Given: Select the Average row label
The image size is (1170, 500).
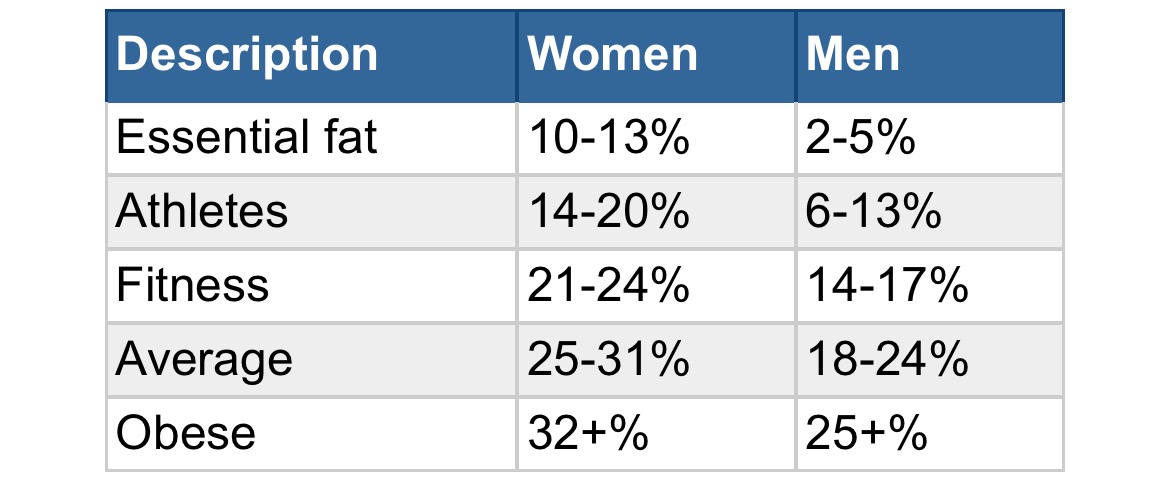Looking at the screenshot, I should click(204, 360).
